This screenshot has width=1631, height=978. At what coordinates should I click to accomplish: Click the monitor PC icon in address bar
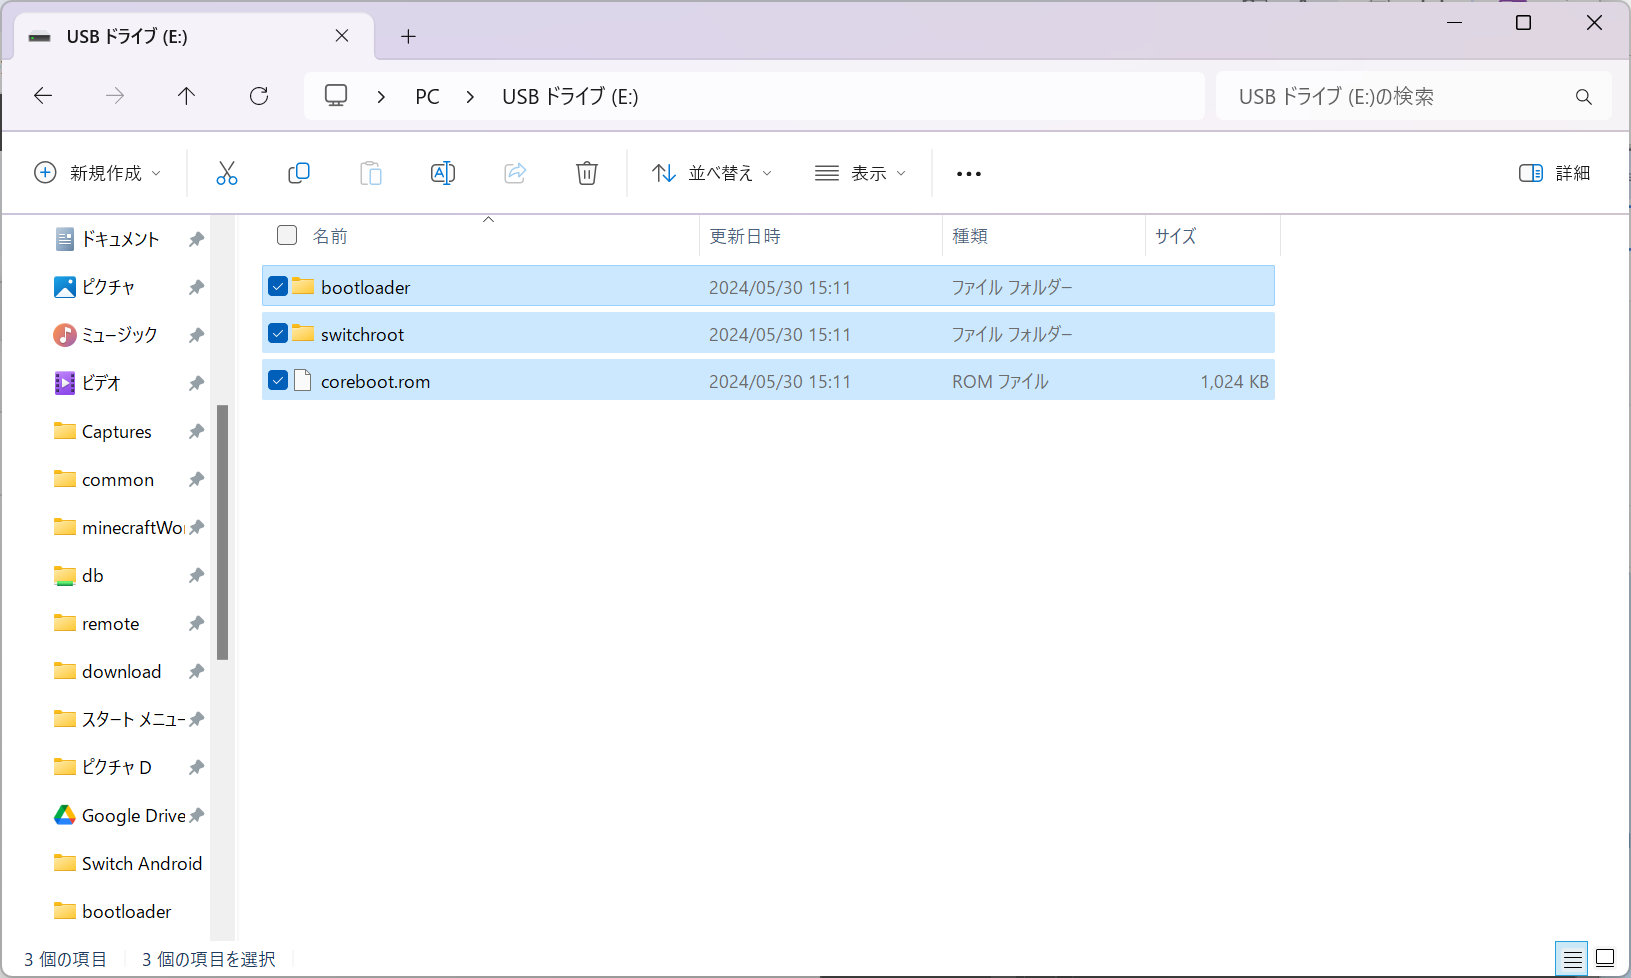click(x=336, y=96)
